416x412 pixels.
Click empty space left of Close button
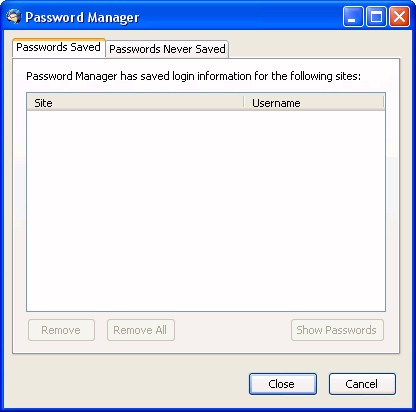tap(130, 384)
